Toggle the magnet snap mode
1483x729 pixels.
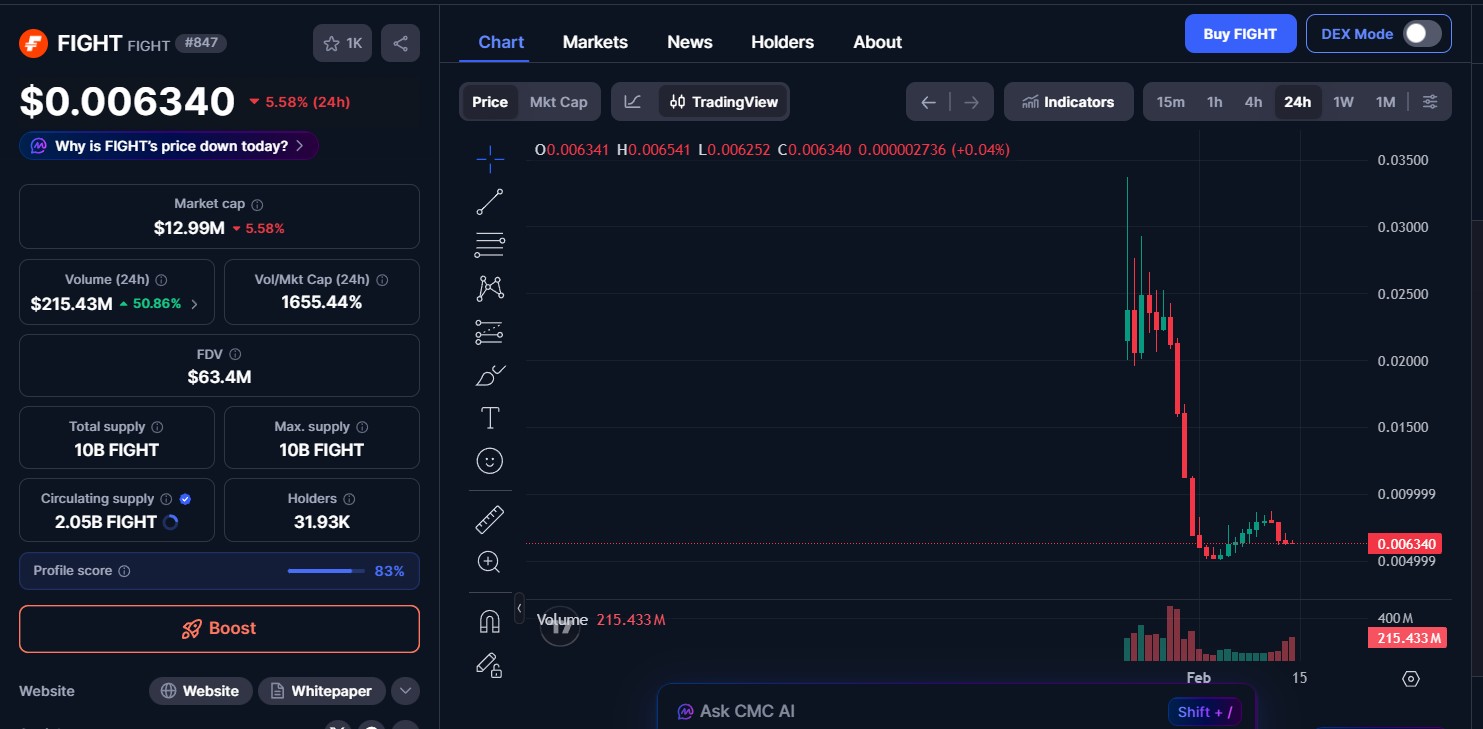click(490, 622)
